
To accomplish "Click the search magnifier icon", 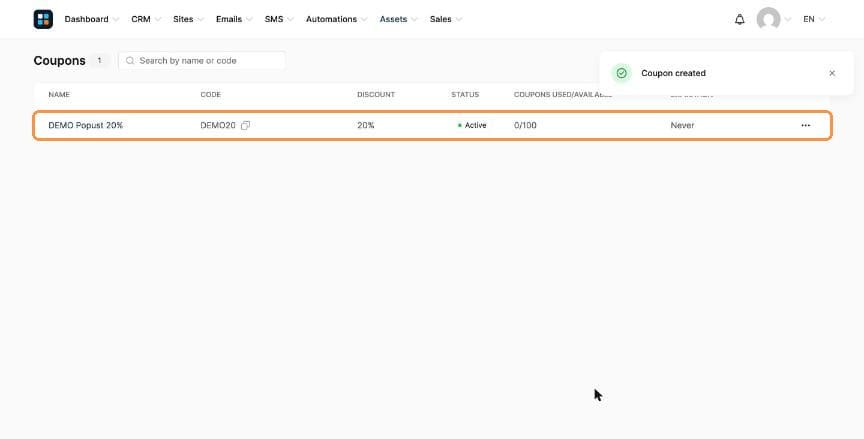I will pyautogui.click(x=130, y=61).
